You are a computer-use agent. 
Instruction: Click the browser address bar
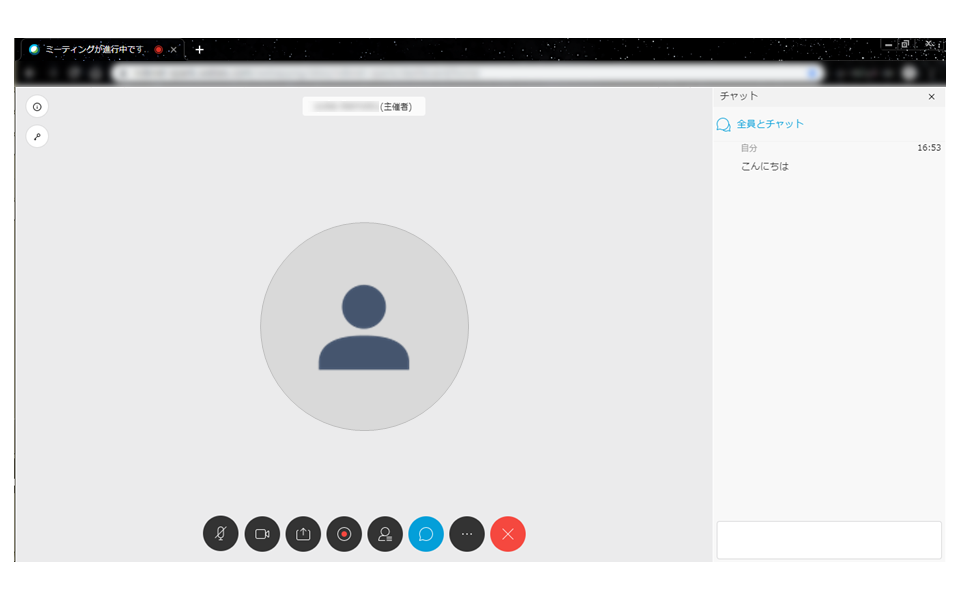click(x=467, y=73)
